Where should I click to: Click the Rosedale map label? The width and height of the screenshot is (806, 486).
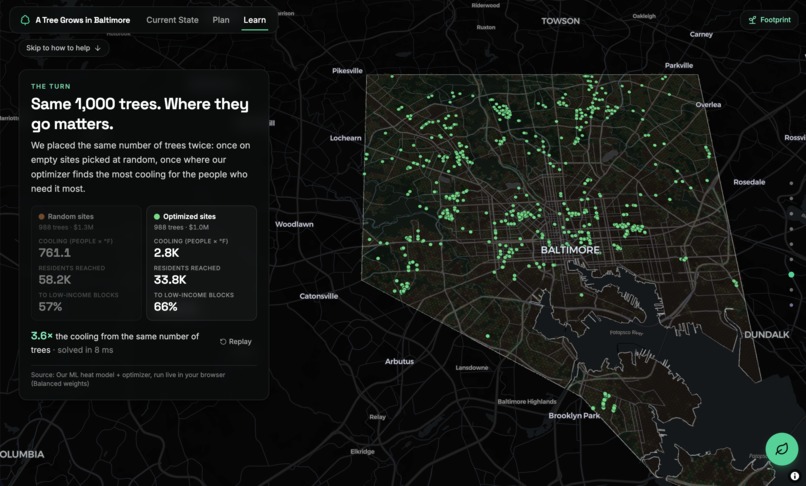(749, 182)
